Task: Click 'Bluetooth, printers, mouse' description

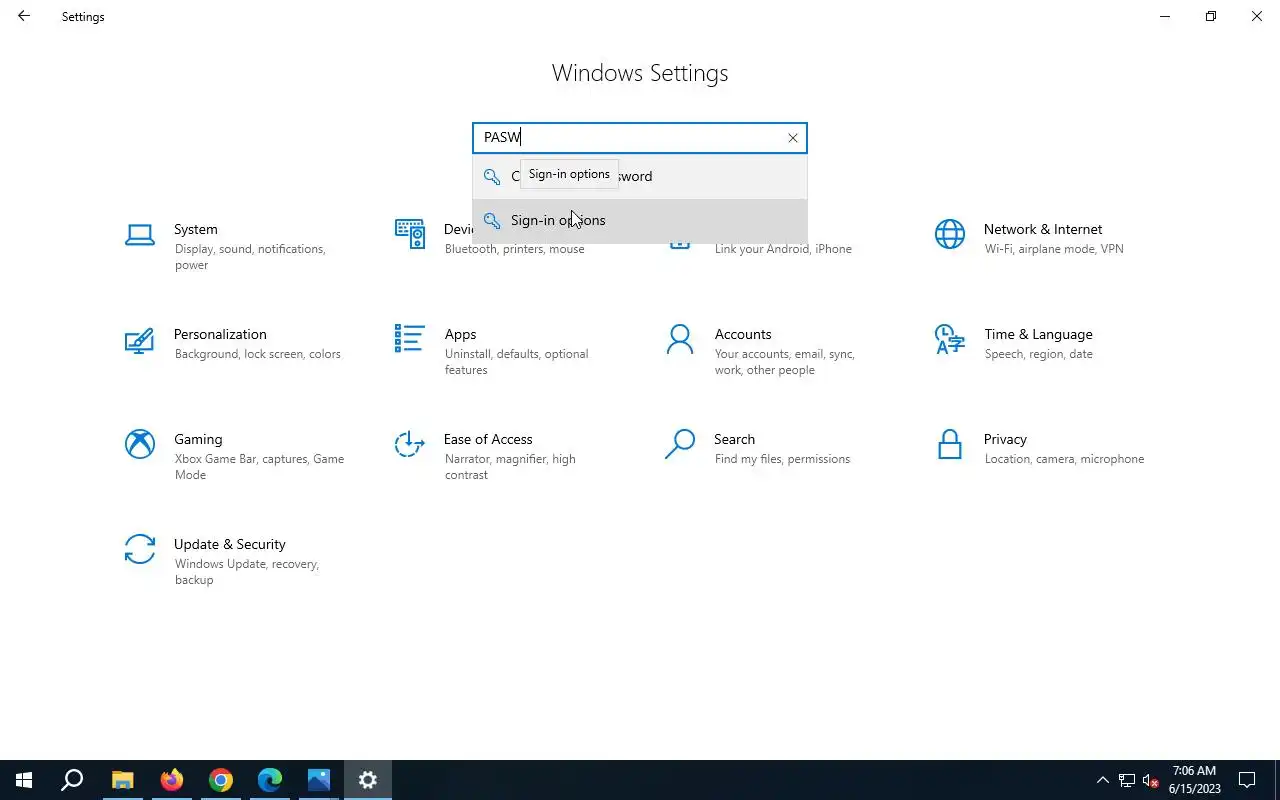Action: pyautogui.click(x=514, y=249)
